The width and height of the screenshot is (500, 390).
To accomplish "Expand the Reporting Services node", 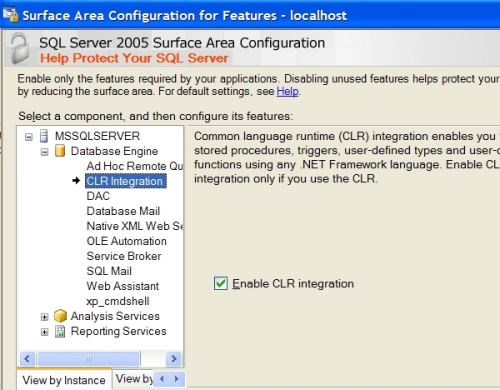I will click(44, 332).
